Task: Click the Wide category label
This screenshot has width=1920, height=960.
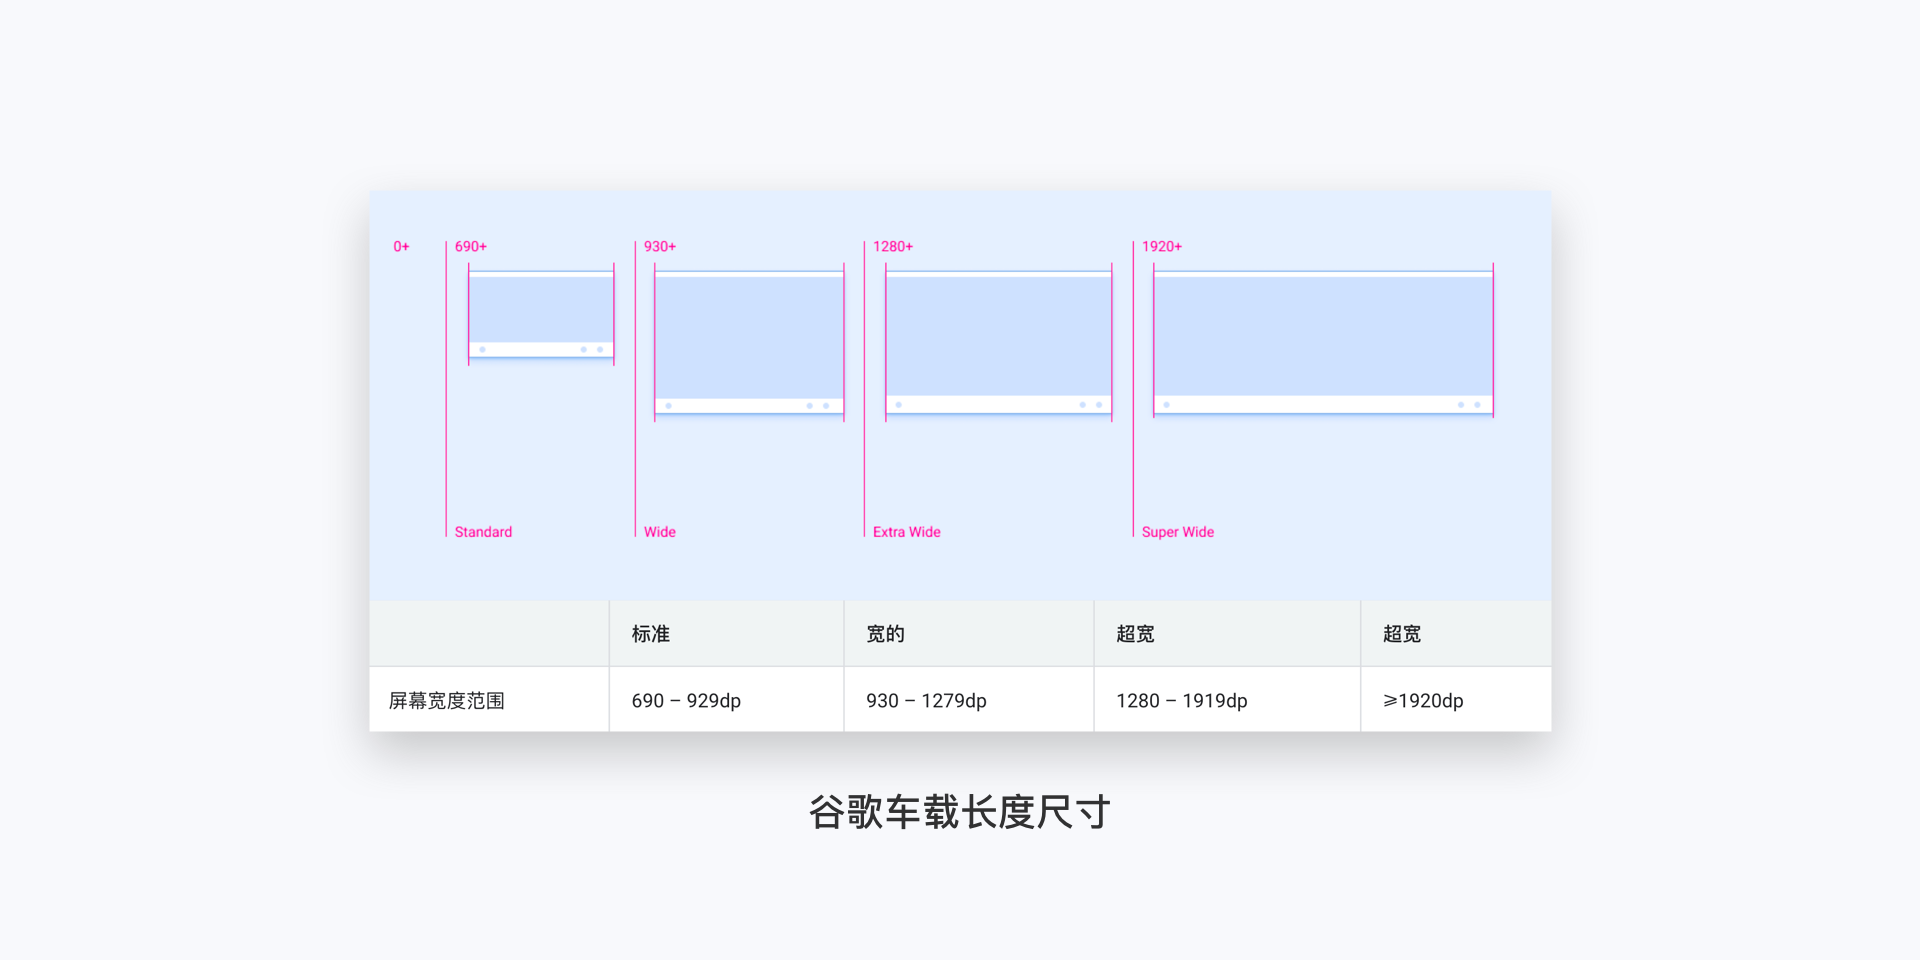Action: (660, 532)
